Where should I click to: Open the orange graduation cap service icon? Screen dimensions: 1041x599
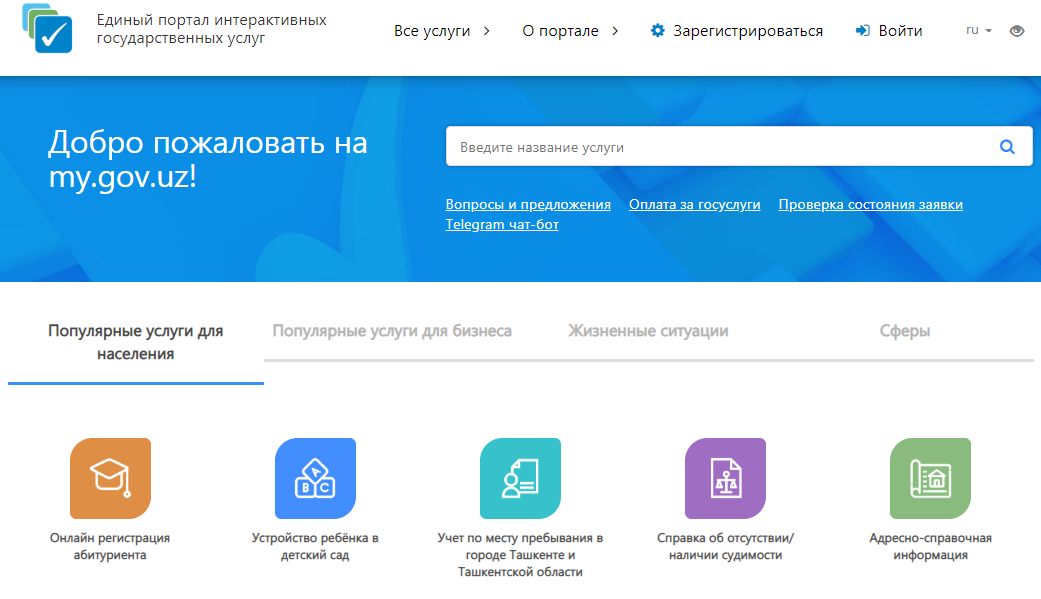(x=111, y=478)
